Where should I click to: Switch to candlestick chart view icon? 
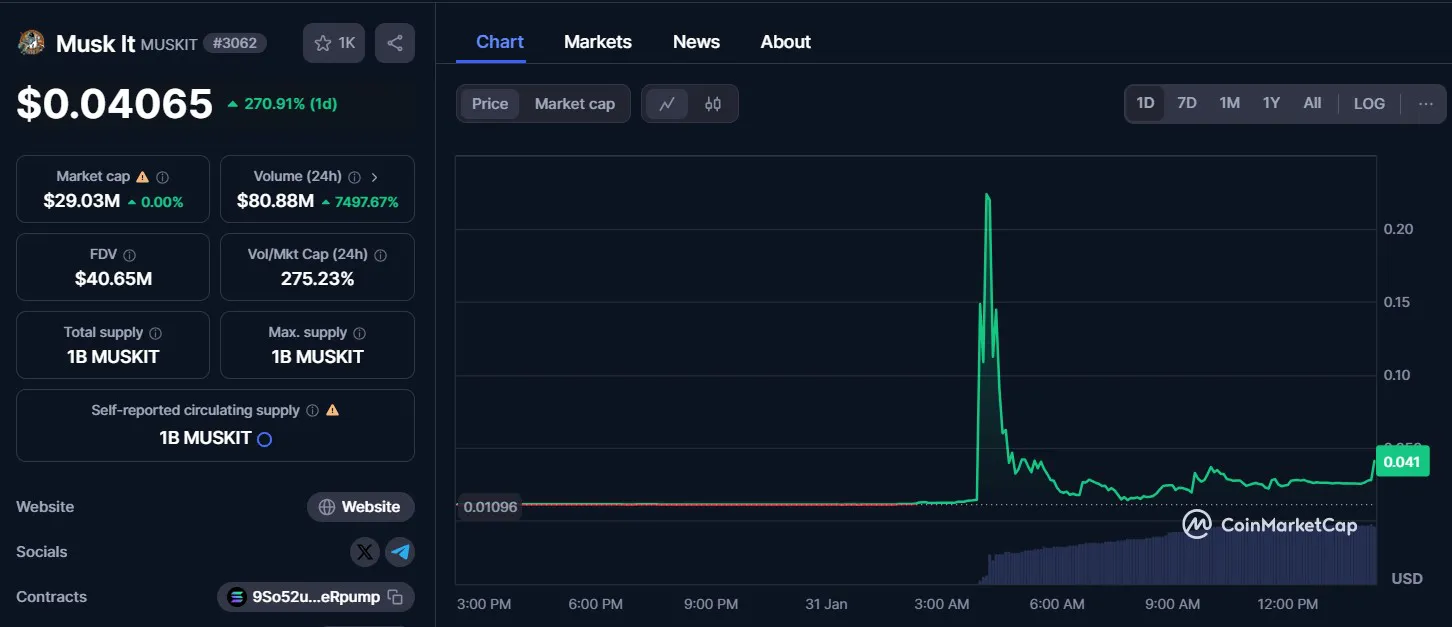click(713, 104)
